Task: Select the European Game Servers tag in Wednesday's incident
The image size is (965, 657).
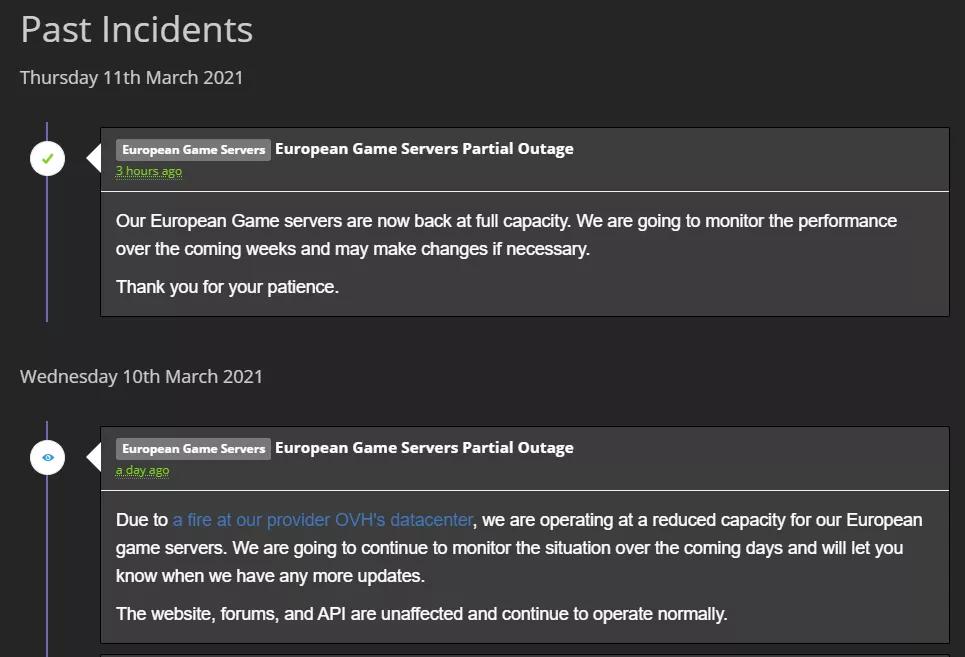Action: pyautogui.click(x=193, y=449)
